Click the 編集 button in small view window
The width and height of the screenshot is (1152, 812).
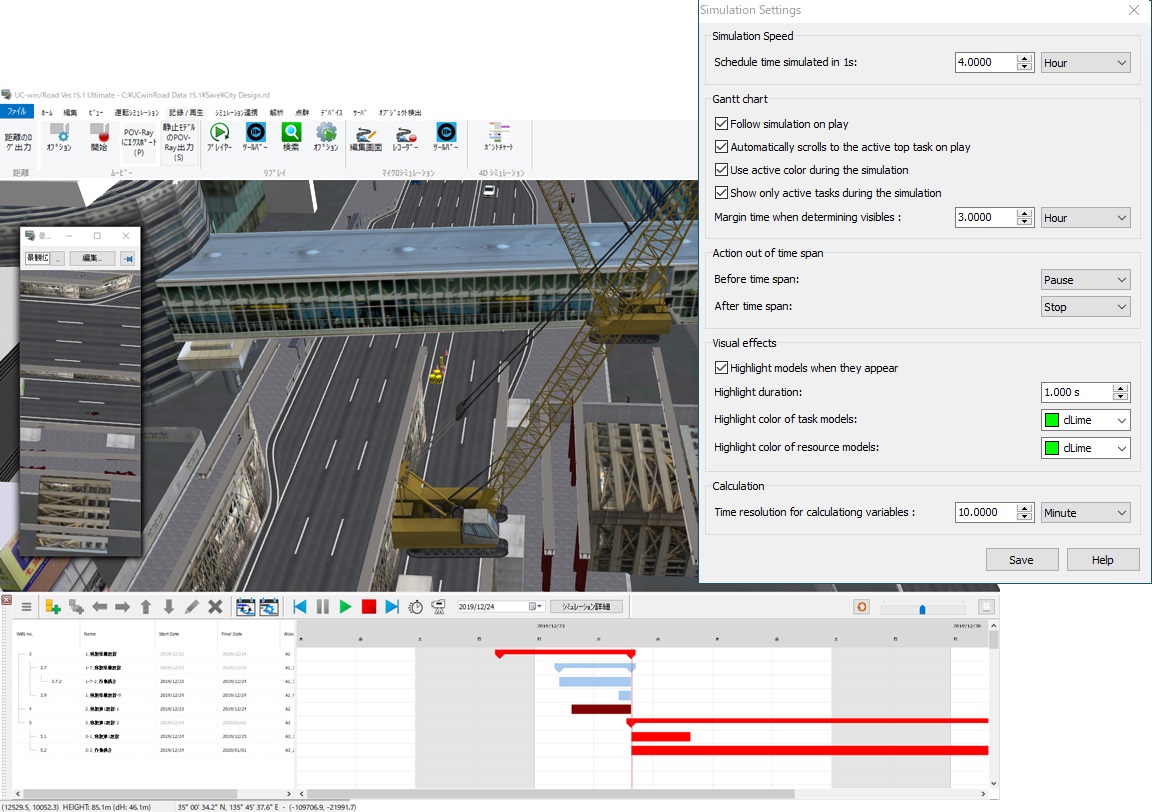coord(91,258)
